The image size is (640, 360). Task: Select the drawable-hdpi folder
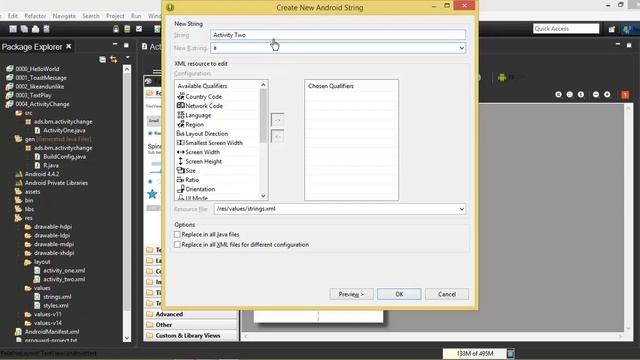coord(48,227)
